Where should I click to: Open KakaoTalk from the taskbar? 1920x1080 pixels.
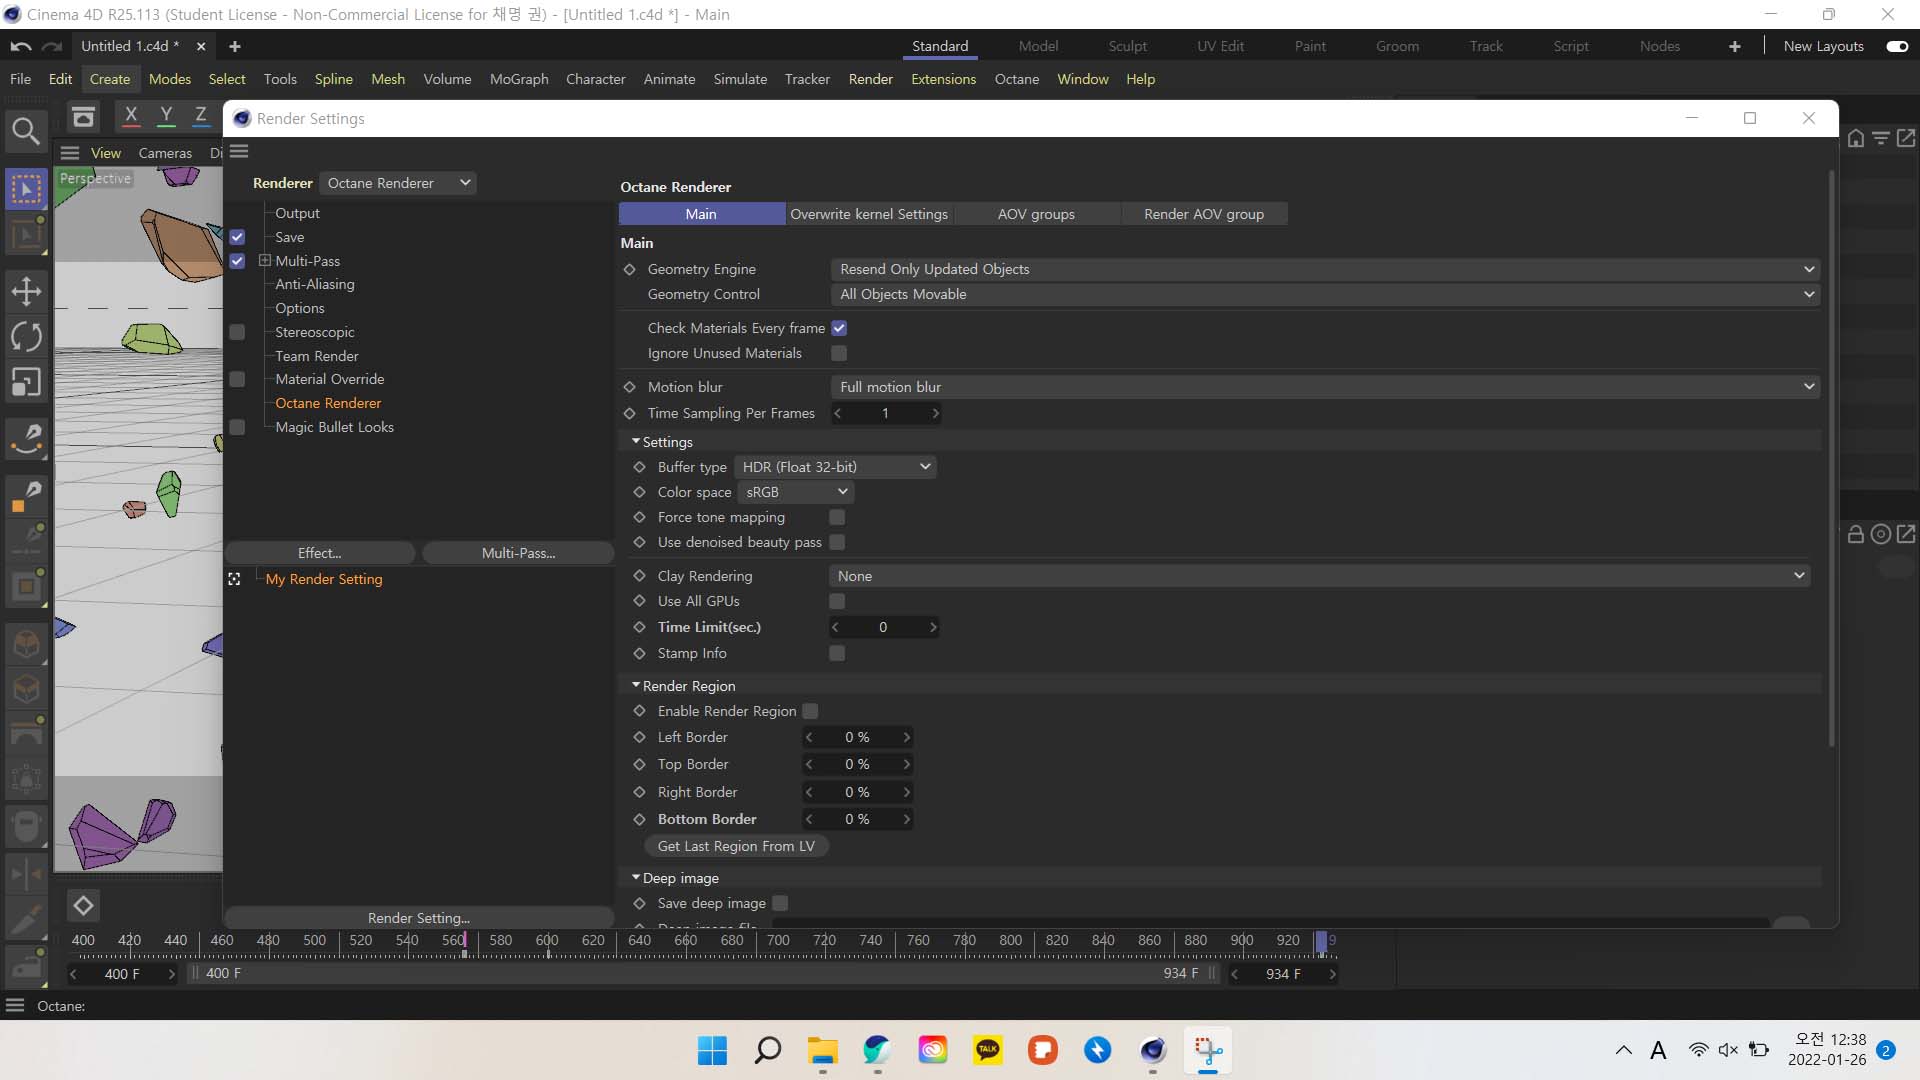pyautogui.click(x=988, y=1051)
